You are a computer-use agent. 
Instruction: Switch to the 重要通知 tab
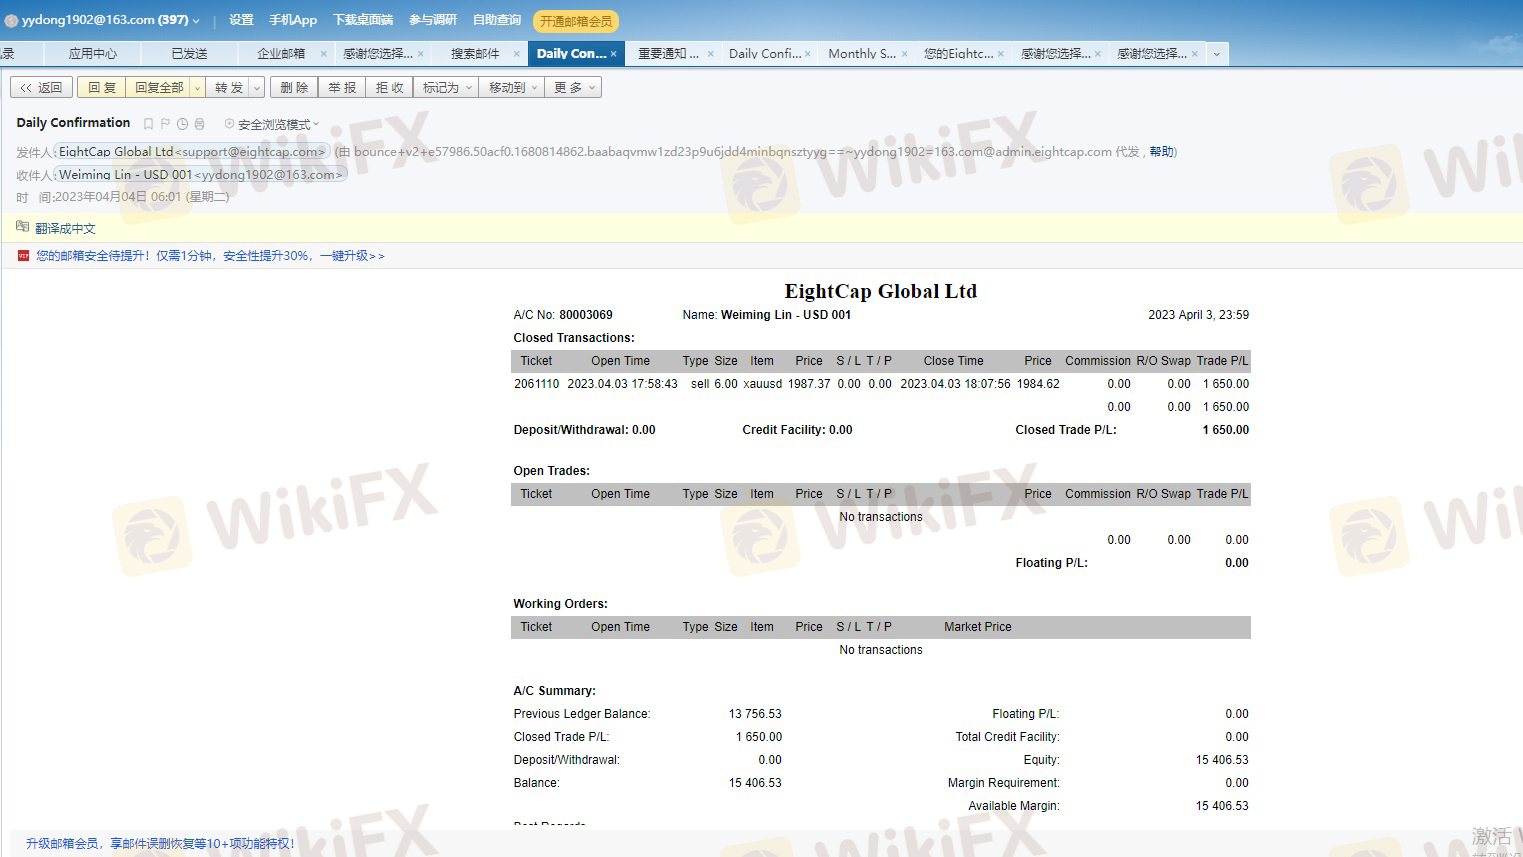click(x=668, y=54)
